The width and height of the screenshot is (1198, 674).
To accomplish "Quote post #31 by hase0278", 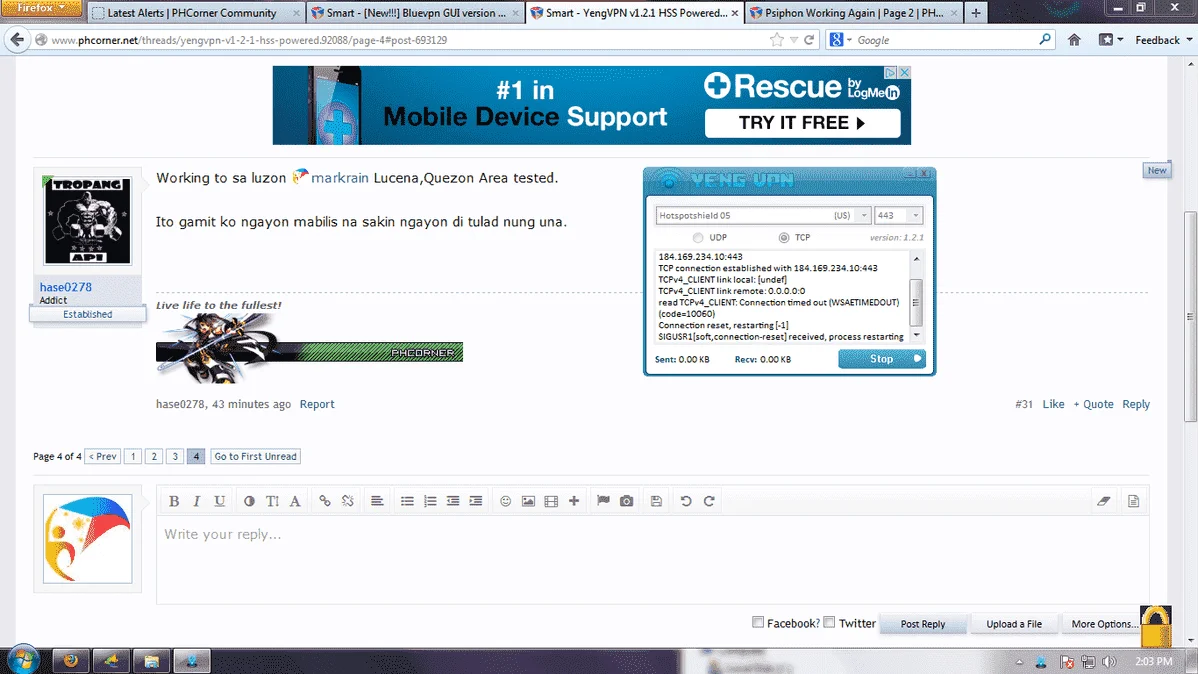I will [x=1093, y=404].
